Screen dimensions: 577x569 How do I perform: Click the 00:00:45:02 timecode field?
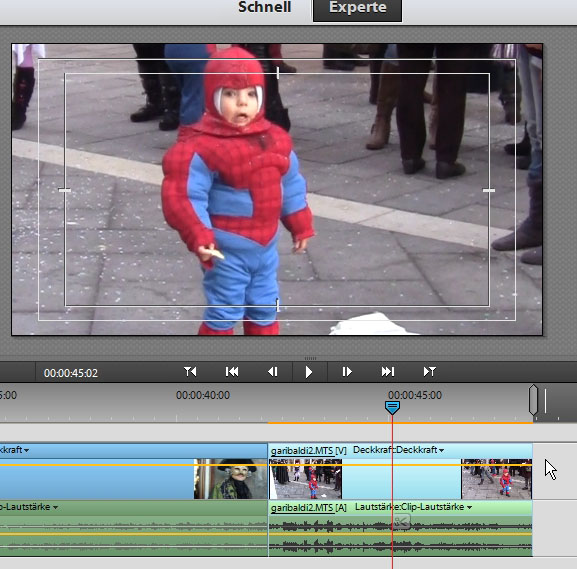(x=71, y=373)
